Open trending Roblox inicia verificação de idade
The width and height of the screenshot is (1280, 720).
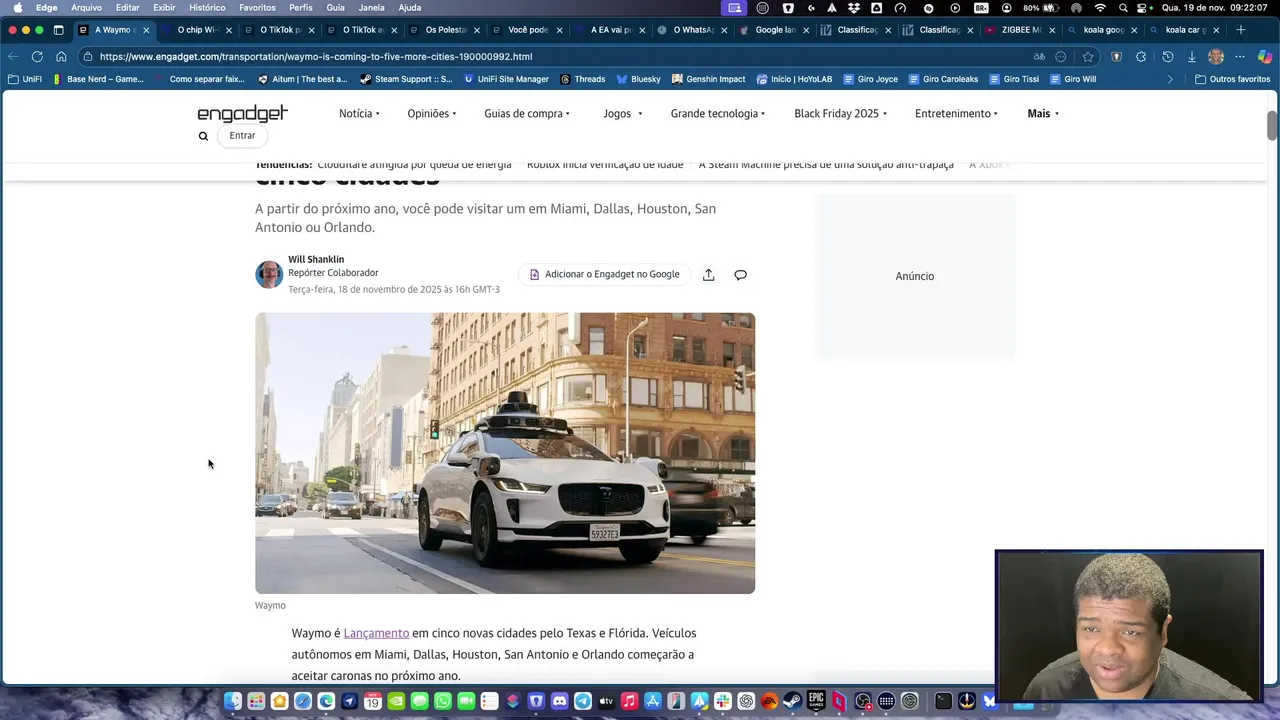tap(605, 165)
